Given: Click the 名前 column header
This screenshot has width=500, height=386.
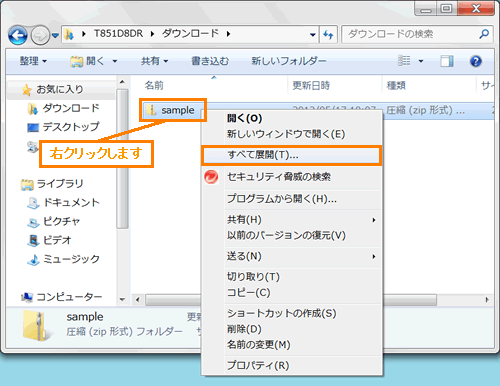Looking at the screenshot, I should coord(154,86).
